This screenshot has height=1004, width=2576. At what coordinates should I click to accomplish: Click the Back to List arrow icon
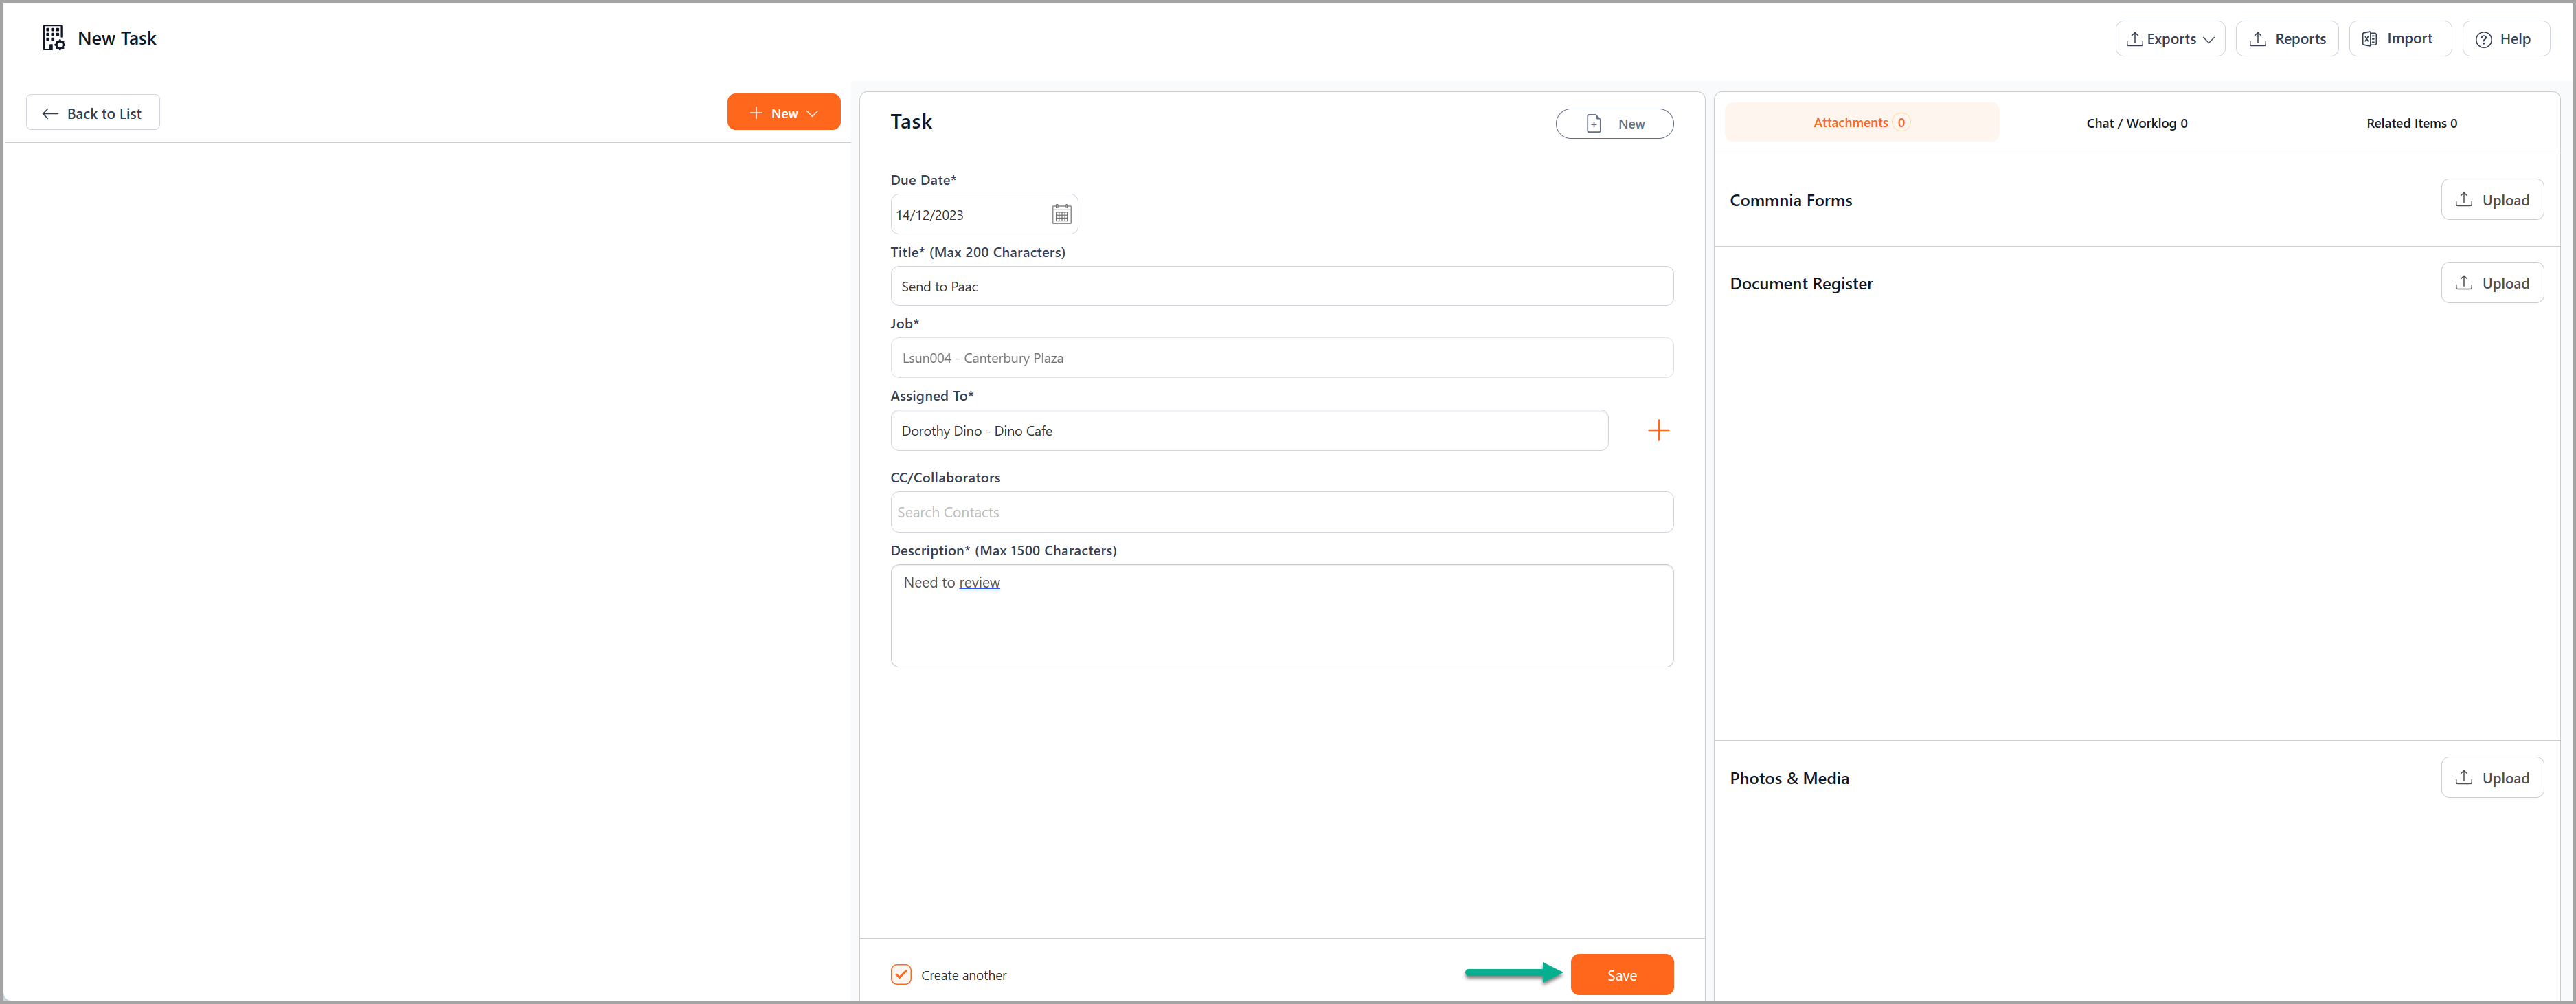click(x=50, y=113)
